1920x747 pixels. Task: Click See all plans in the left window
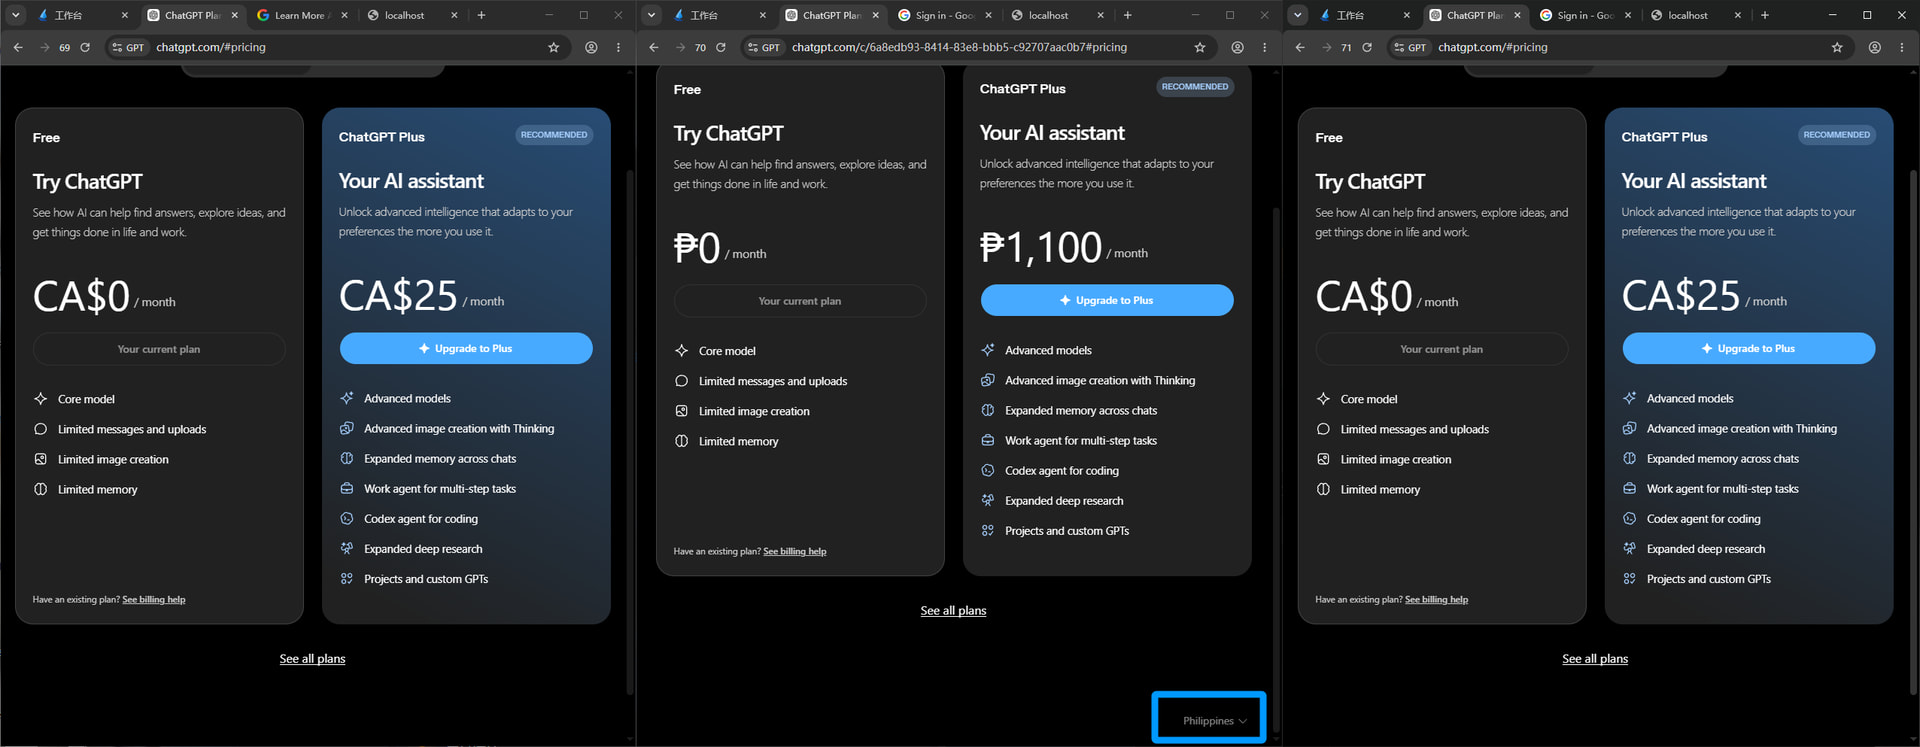312,659
